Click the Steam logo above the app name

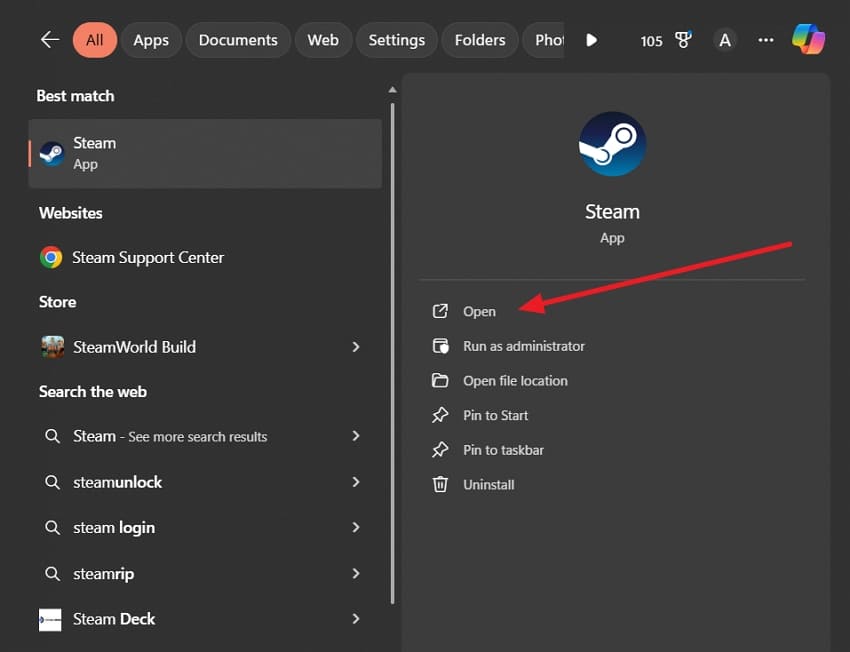pyautogui.click(x=612, y=143)
